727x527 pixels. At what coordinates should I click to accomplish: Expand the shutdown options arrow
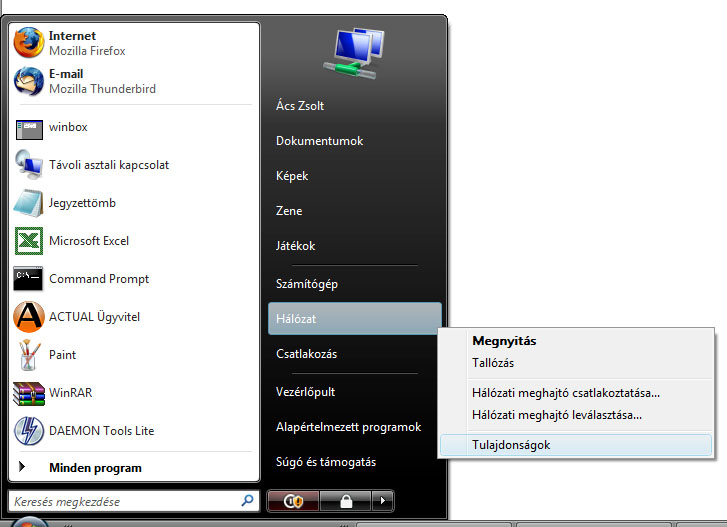point(383,501)
